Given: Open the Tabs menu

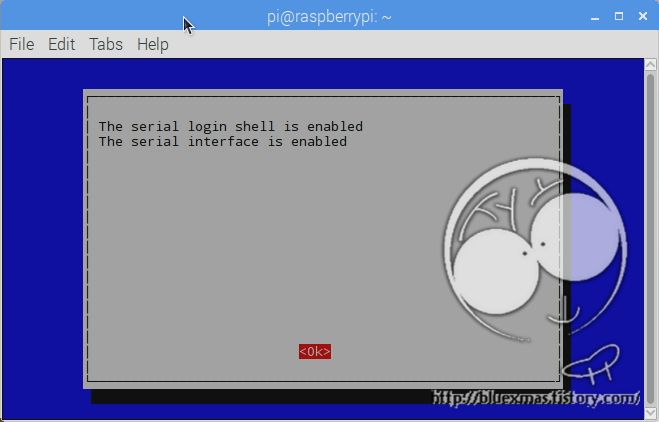Looking at the screenshot, I should [106, 44].
